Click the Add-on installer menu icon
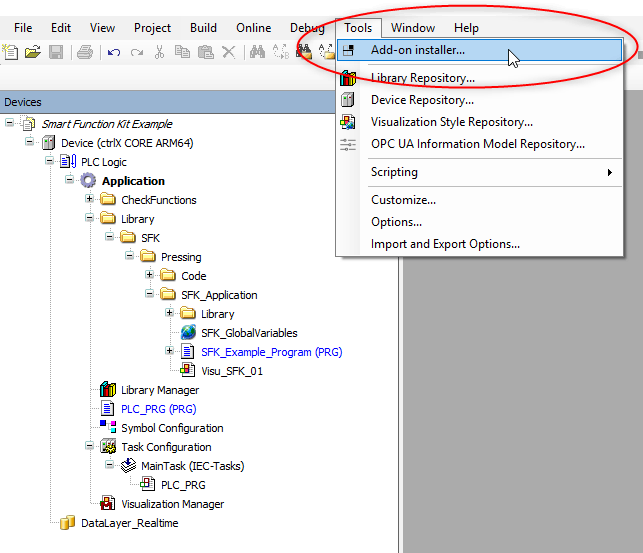The width and height of the screenshot is (643, 553). click(348, 50)
